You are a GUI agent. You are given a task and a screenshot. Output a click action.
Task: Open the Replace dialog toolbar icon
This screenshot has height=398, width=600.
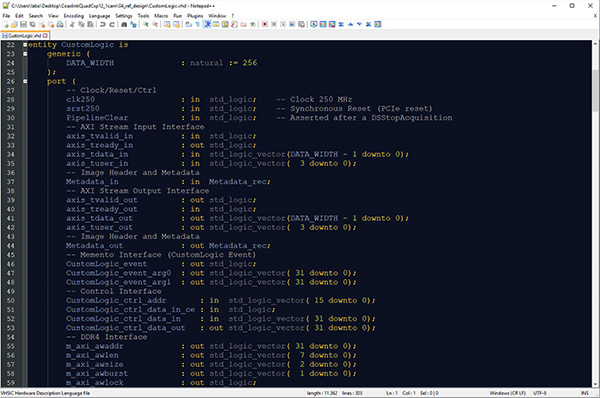click(x=133, y=24)
